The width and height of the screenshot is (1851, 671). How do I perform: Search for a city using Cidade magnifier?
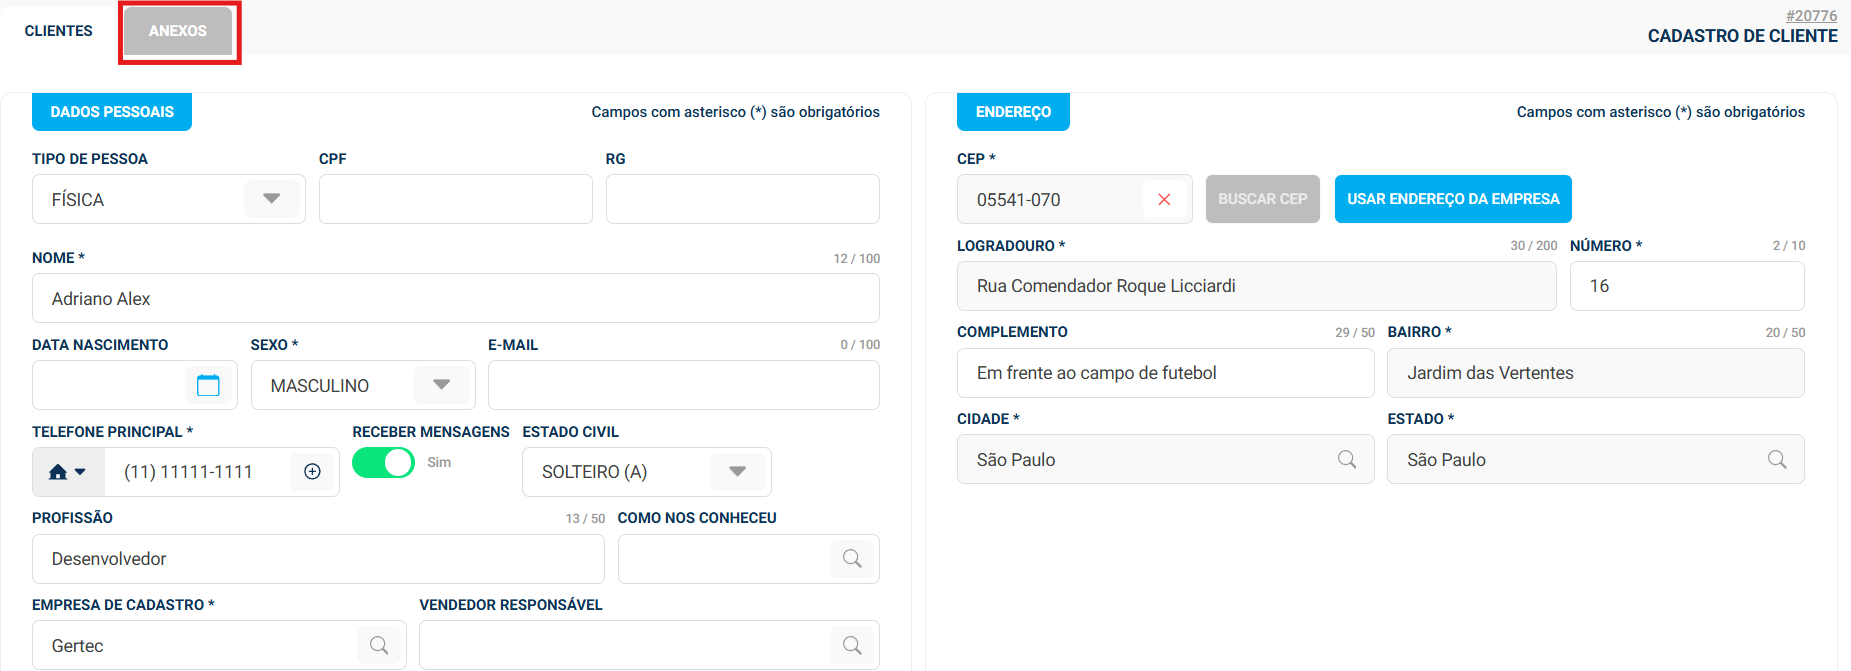pyautogui.click(x=1347, y=460)
